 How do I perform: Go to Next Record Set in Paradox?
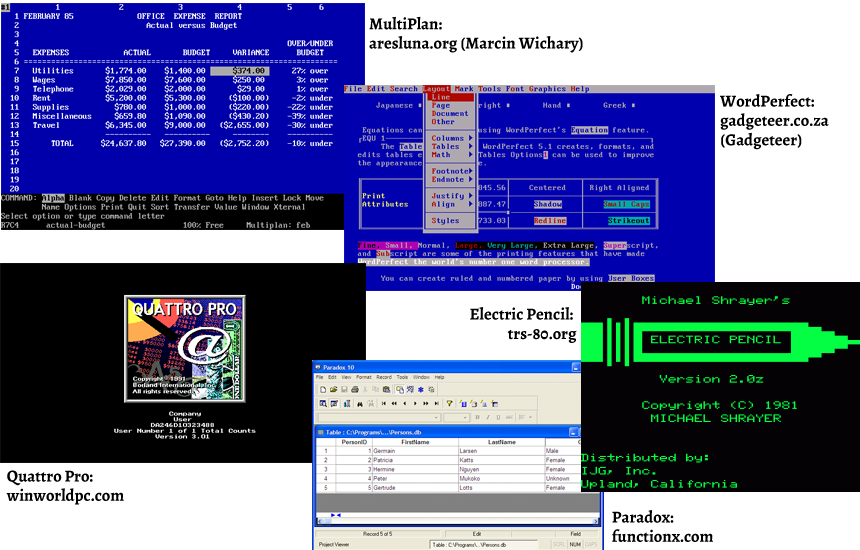pos(426,403)
